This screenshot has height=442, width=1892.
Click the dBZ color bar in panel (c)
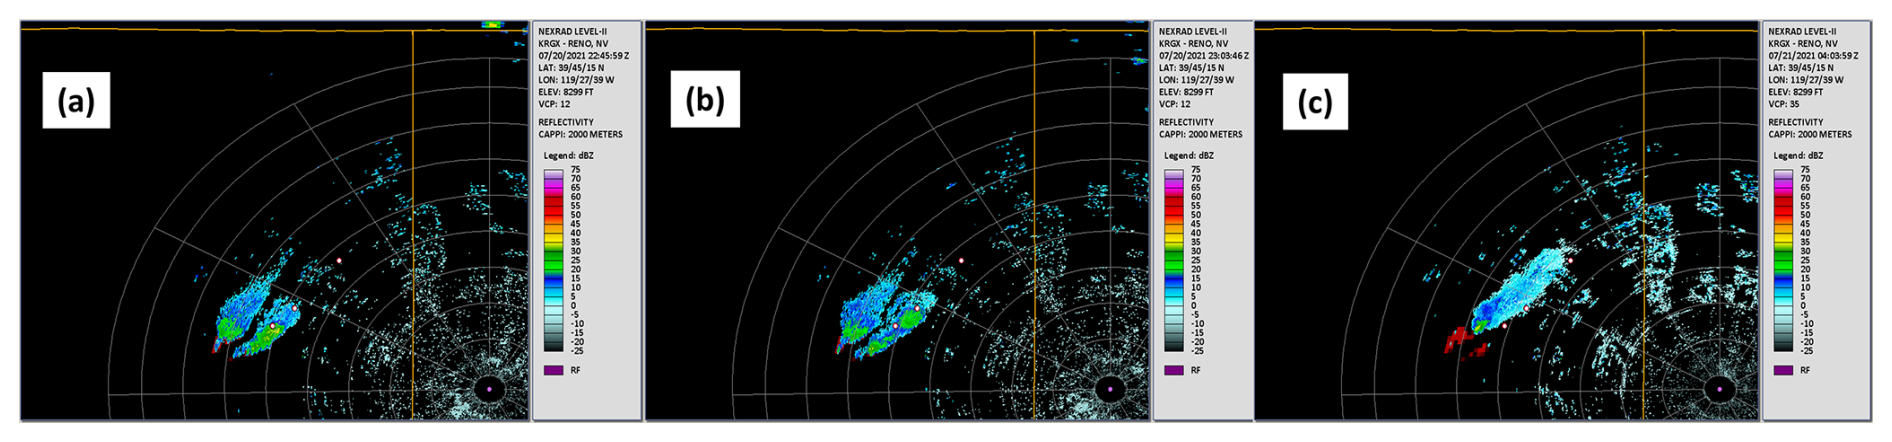tap(1783, 260)
